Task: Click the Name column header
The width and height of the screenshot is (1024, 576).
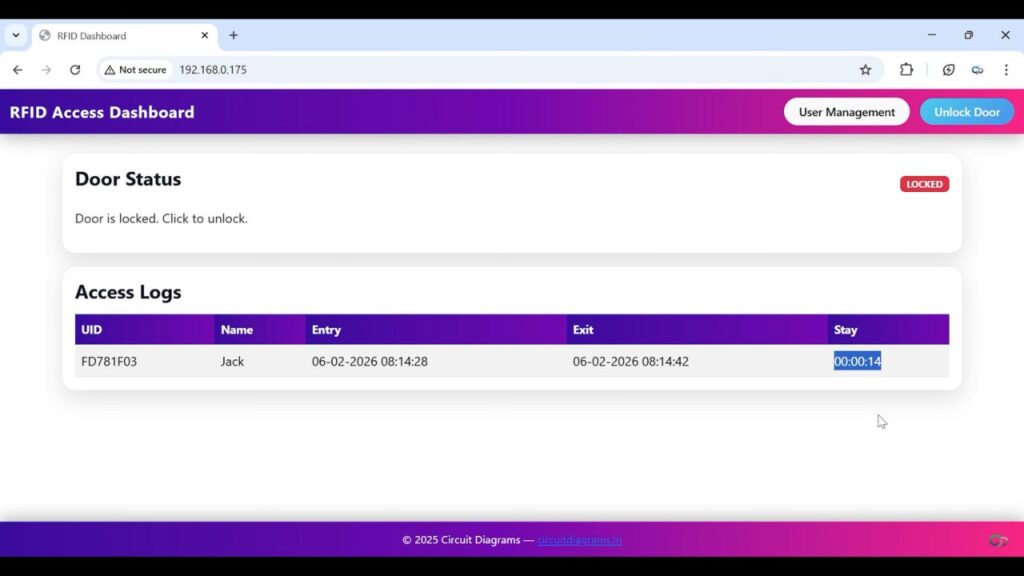Action: pyautogui.click(x=260, y=330)
